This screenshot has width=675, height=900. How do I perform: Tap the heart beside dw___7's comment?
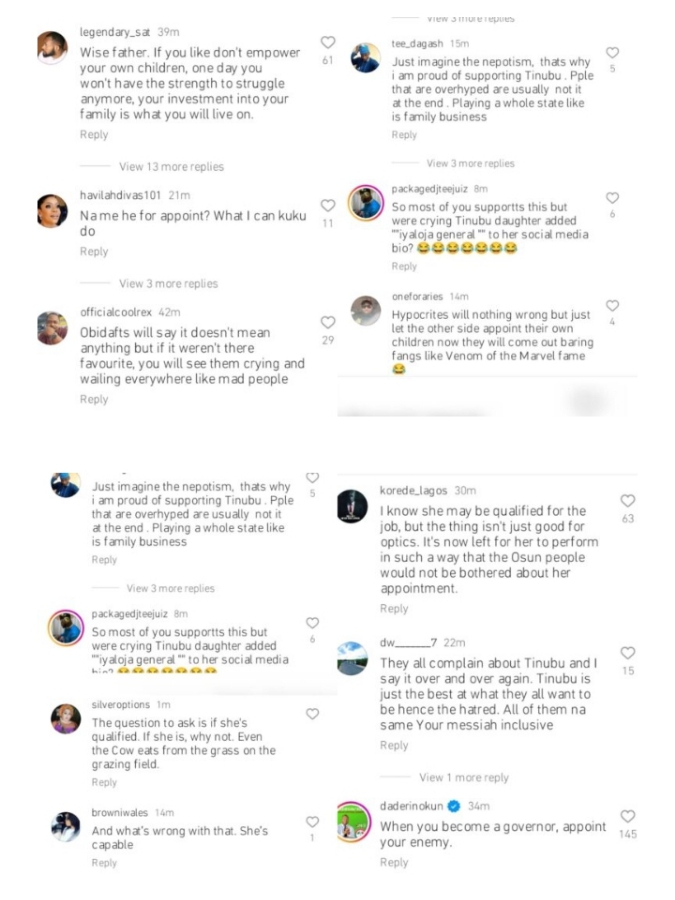point(627,653)
